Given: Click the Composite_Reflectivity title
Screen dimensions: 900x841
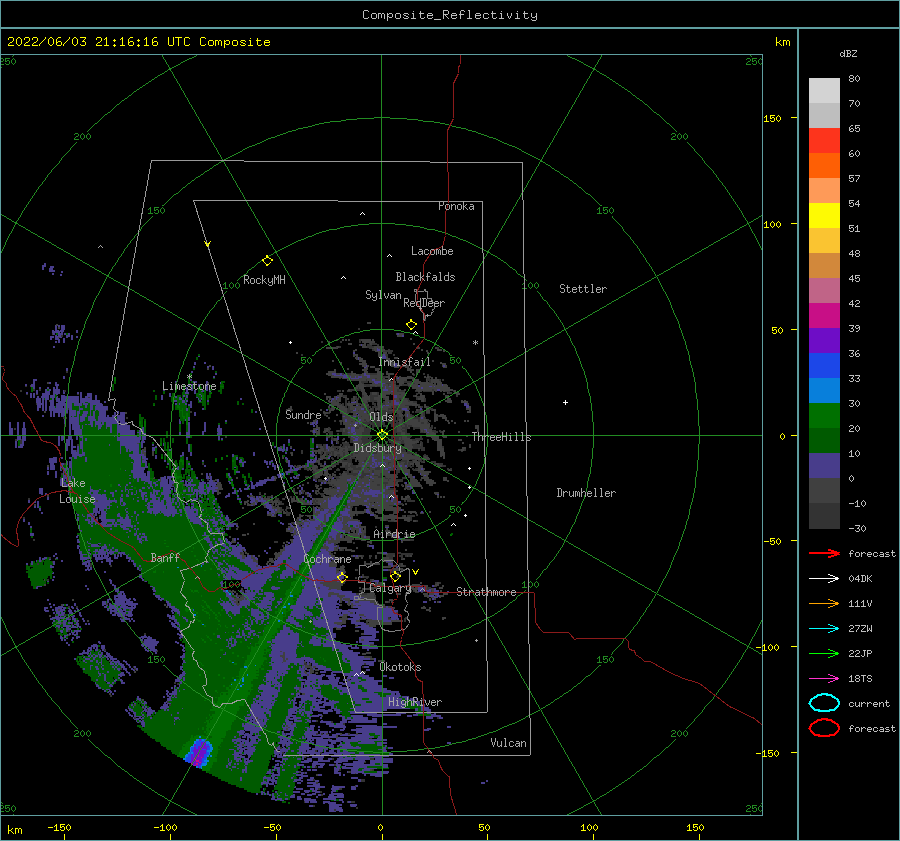Looking at the screenshot, I should (450, 15).
